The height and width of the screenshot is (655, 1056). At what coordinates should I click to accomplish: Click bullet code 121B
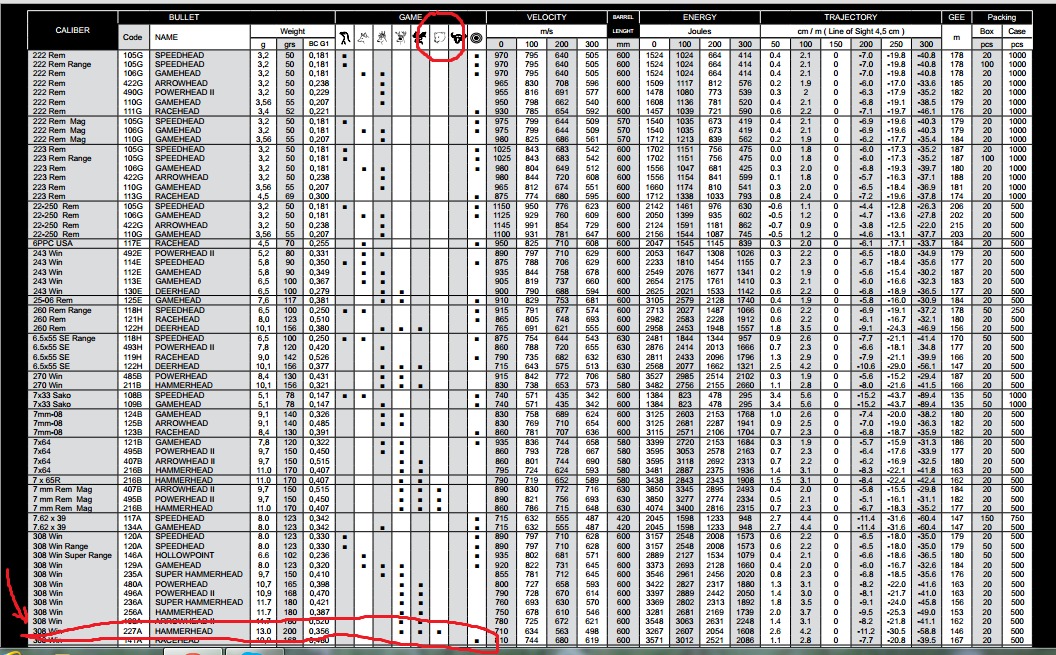133,442
